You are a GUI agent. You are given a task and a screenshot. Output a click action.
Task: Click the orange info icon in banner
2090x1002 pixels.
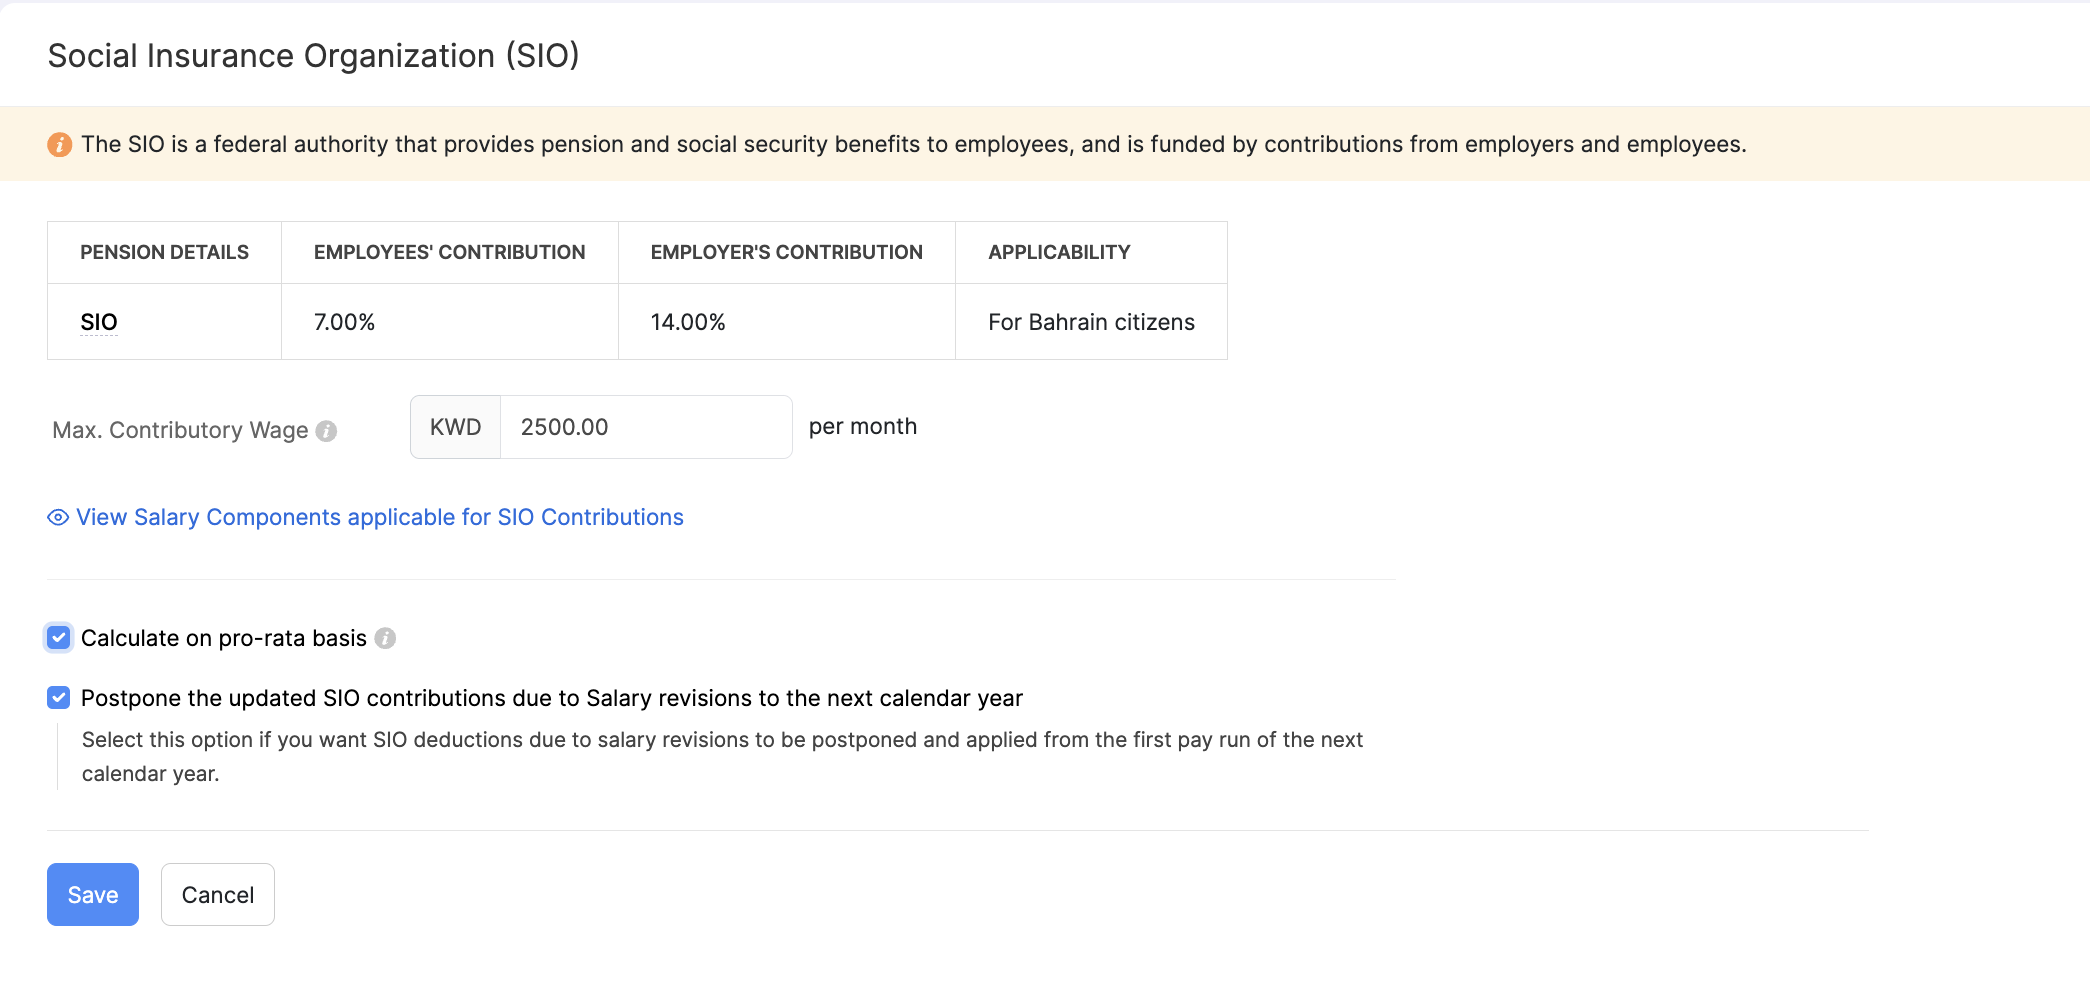pyautogui.click(x=60, y=145)
